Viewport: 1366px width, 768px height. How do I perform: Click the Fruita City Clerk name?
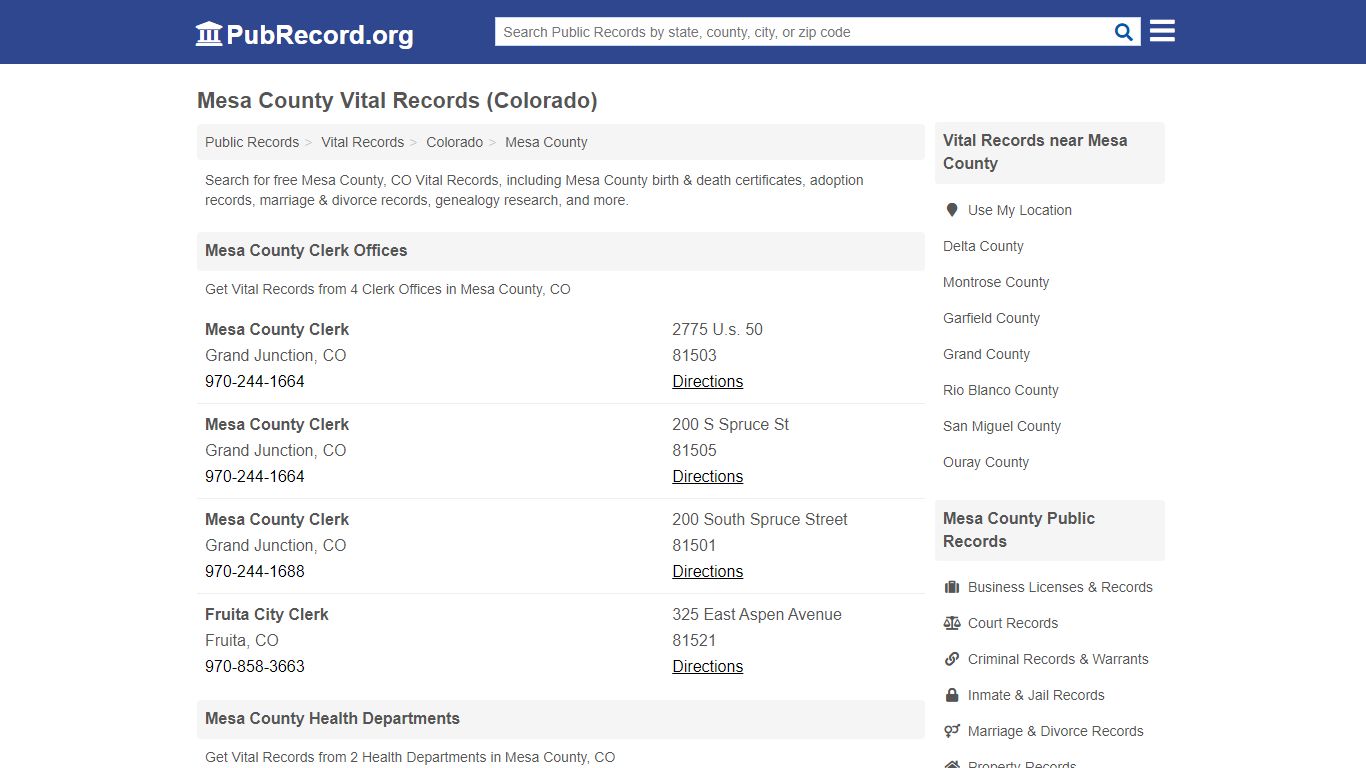point(267,614)
